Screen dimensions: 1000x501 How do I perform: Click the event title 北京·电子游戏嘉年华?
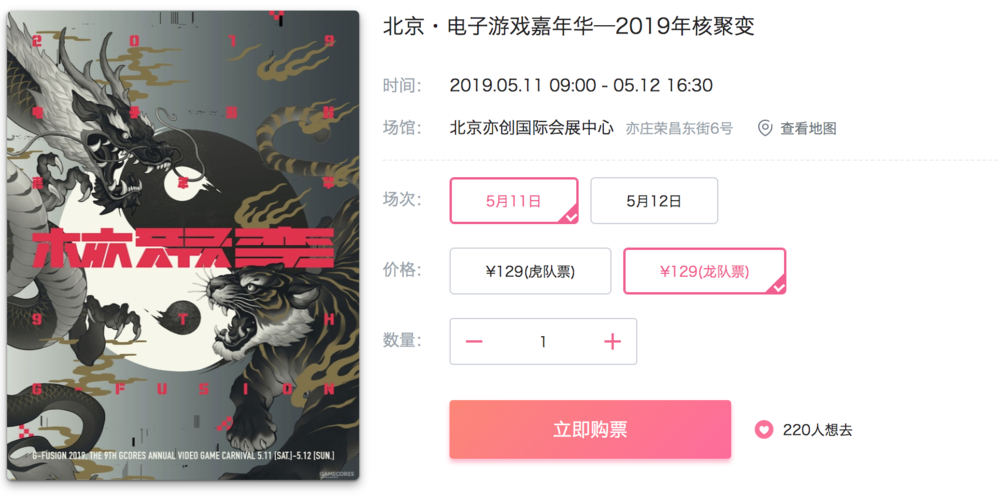coord(490,26)
